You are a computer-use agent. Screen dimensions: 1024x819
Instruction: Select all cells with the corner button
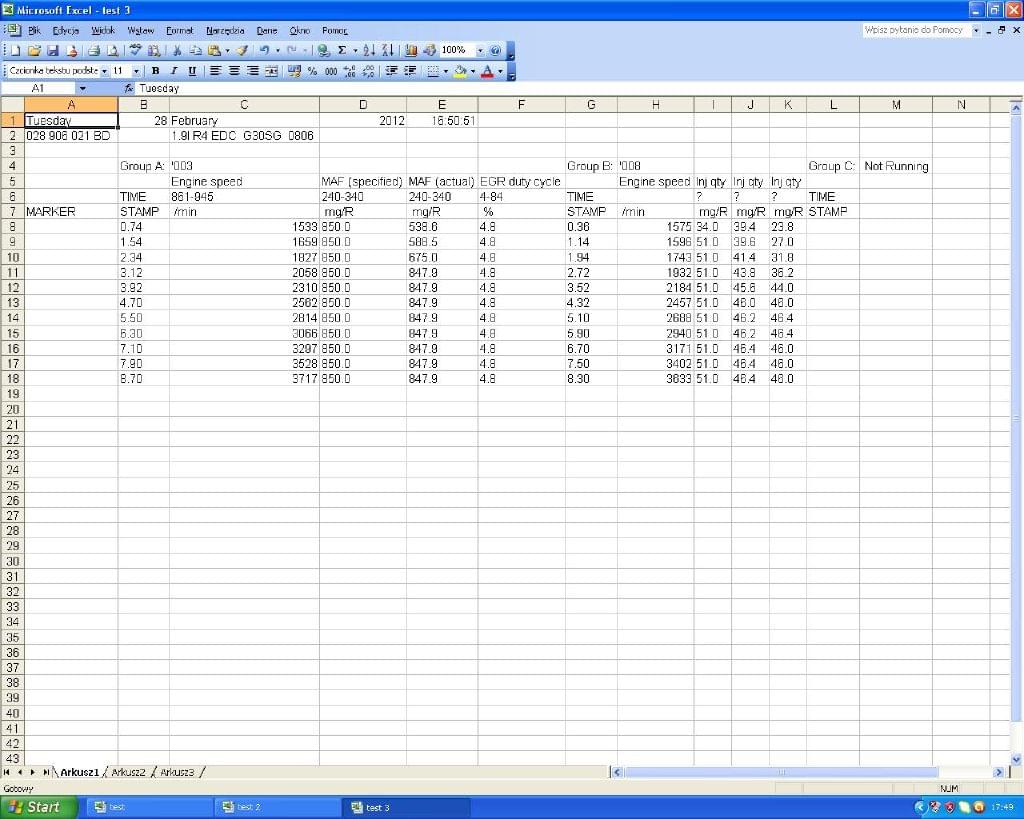[12, 104]
